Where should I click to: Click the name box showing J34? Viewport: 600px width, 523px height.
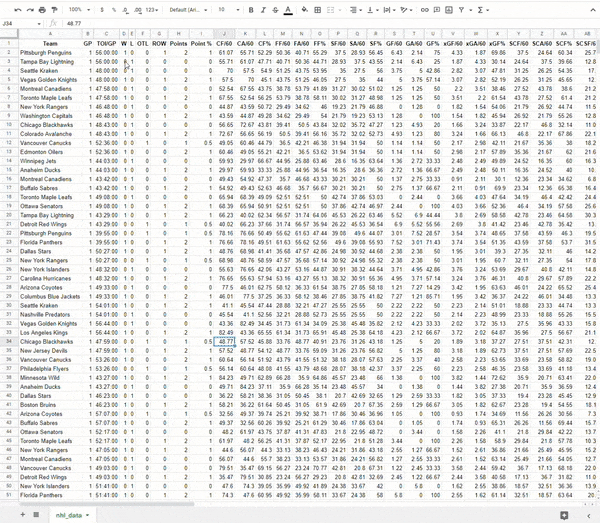[x=21, y=24]
